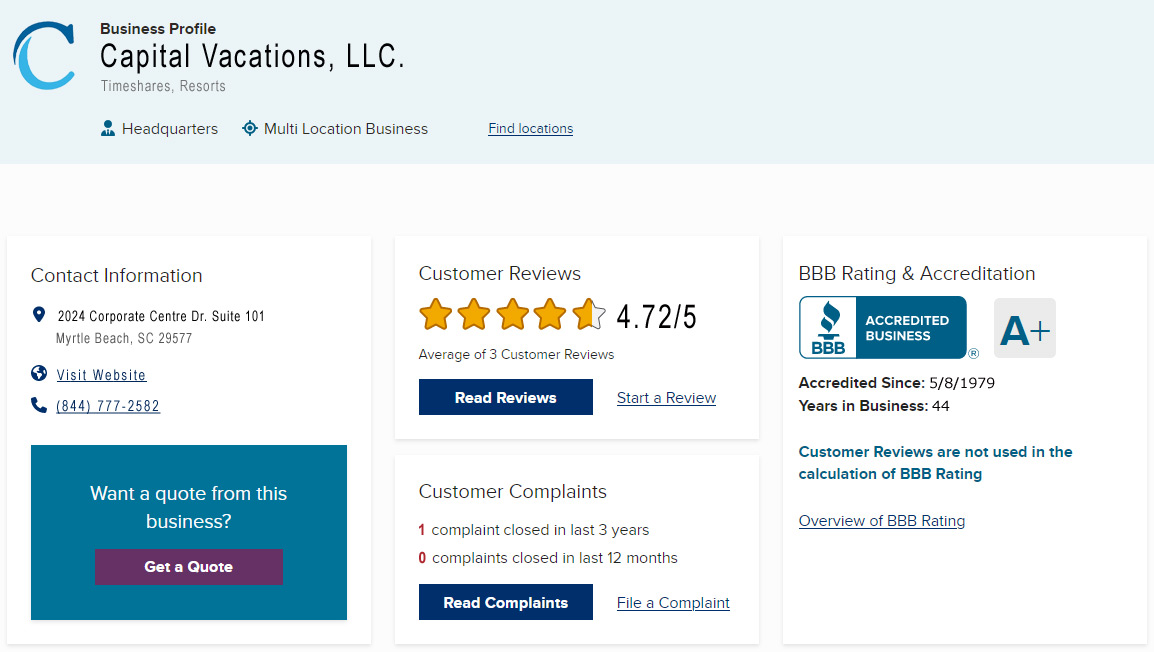The height and width of the screenshot is (652, 1154).
Task: Open the Start a Review link
Action: pos(666,398)
